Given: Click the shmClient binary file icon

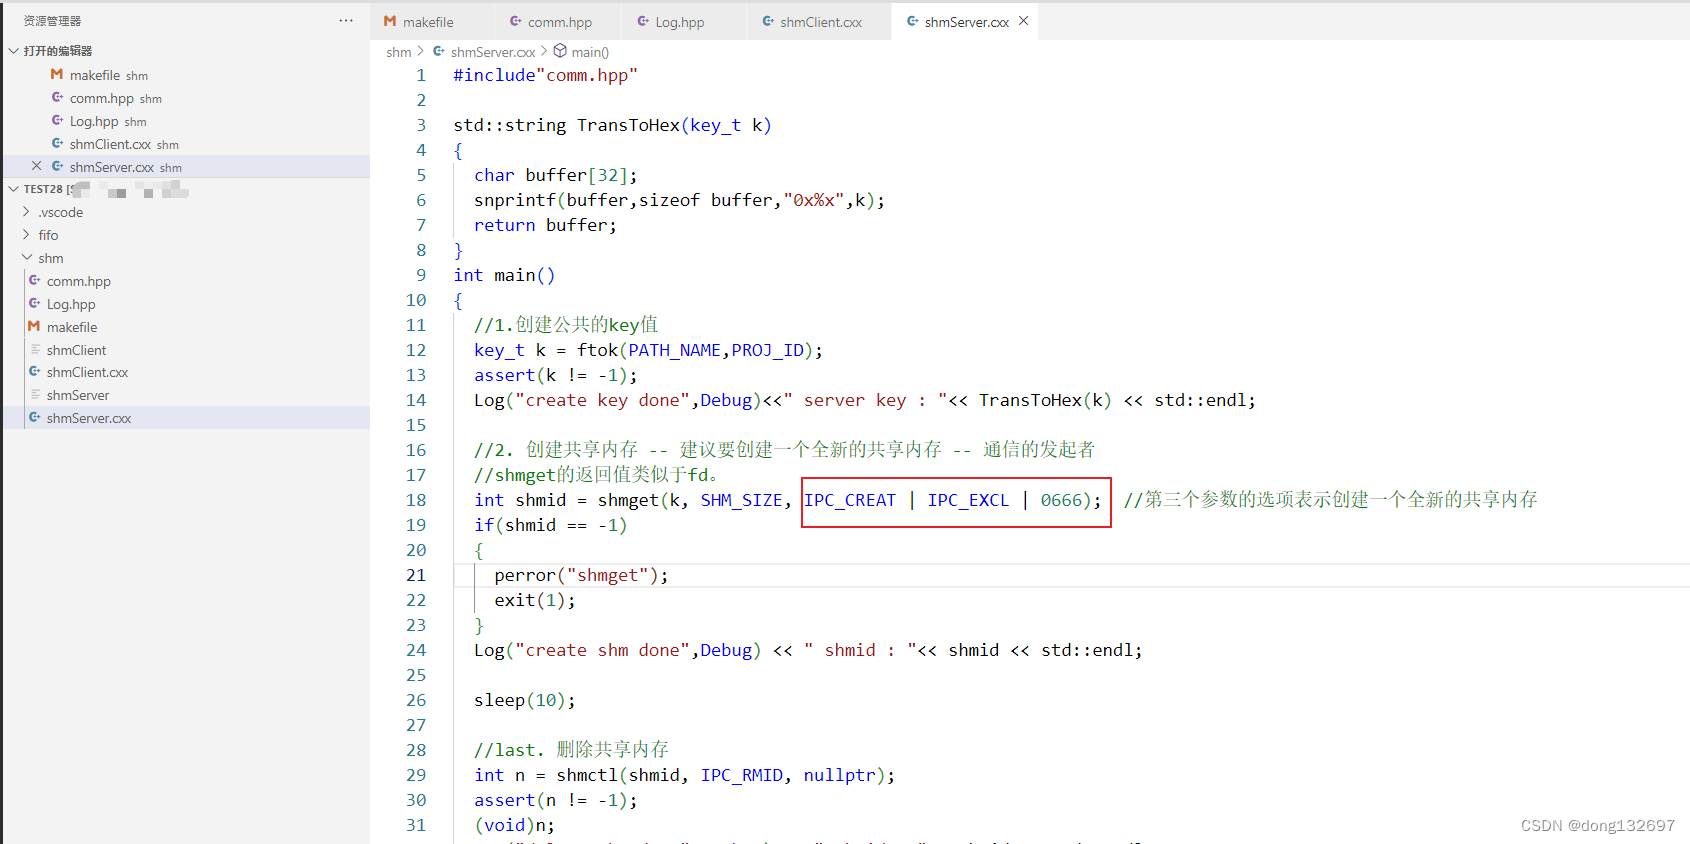Looking at the screenshot, I should 35,349.
